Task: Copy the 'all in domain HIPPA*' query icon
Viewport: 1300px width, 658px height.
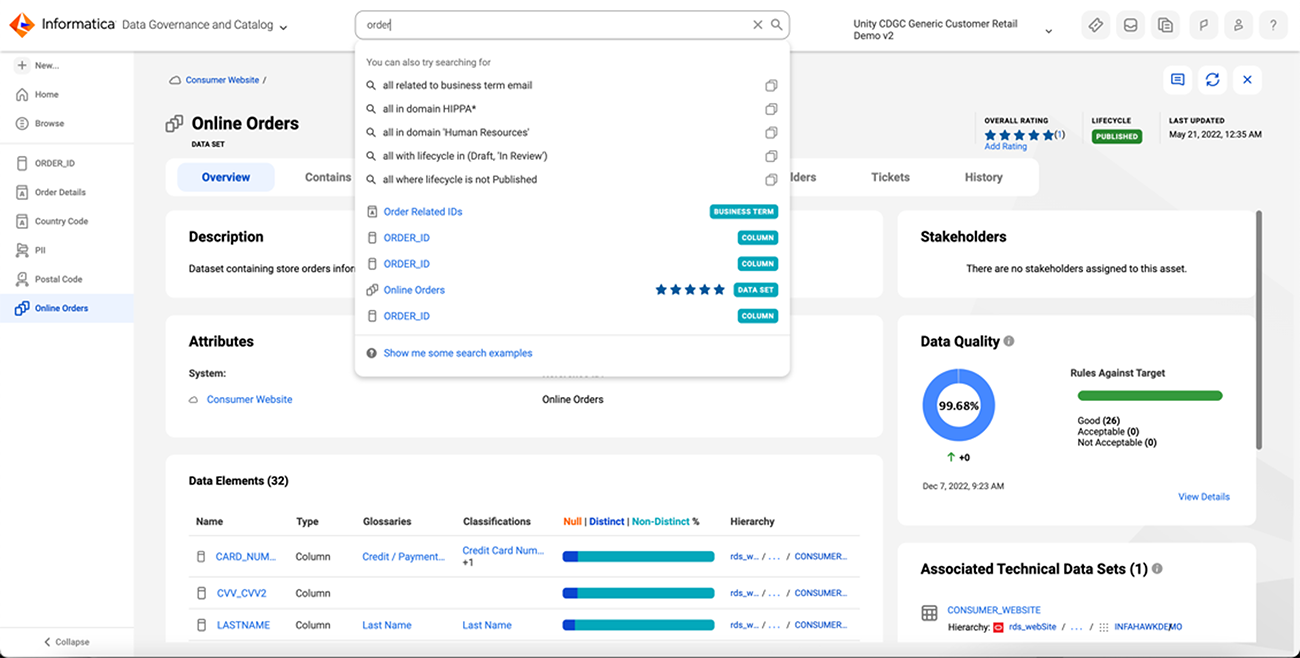Action: point(771,109)
